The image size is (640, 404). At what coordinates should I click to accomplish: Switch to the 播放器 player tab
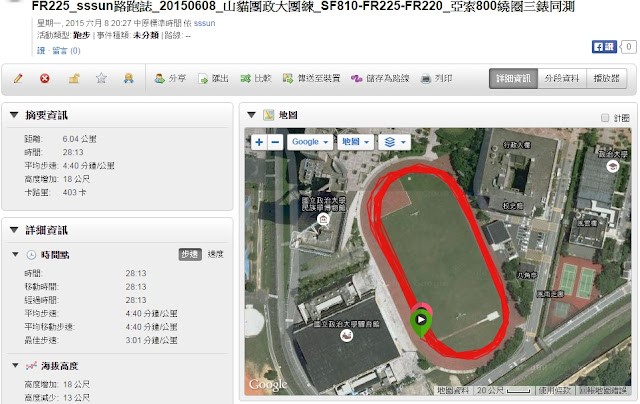pyautogui.click(x=607, y=79)
